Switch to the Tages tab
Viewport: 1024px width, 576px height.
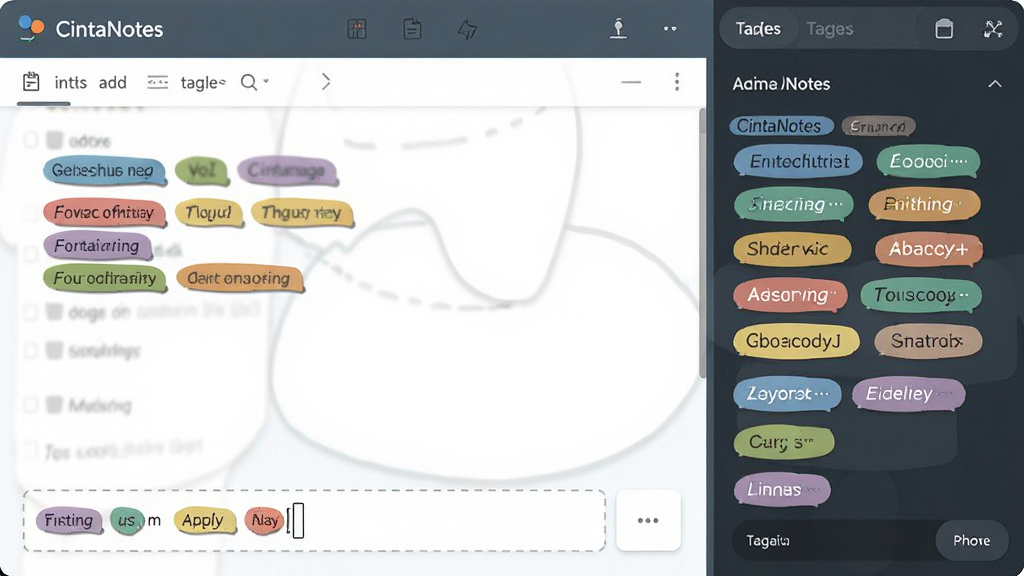coord(829,29)
